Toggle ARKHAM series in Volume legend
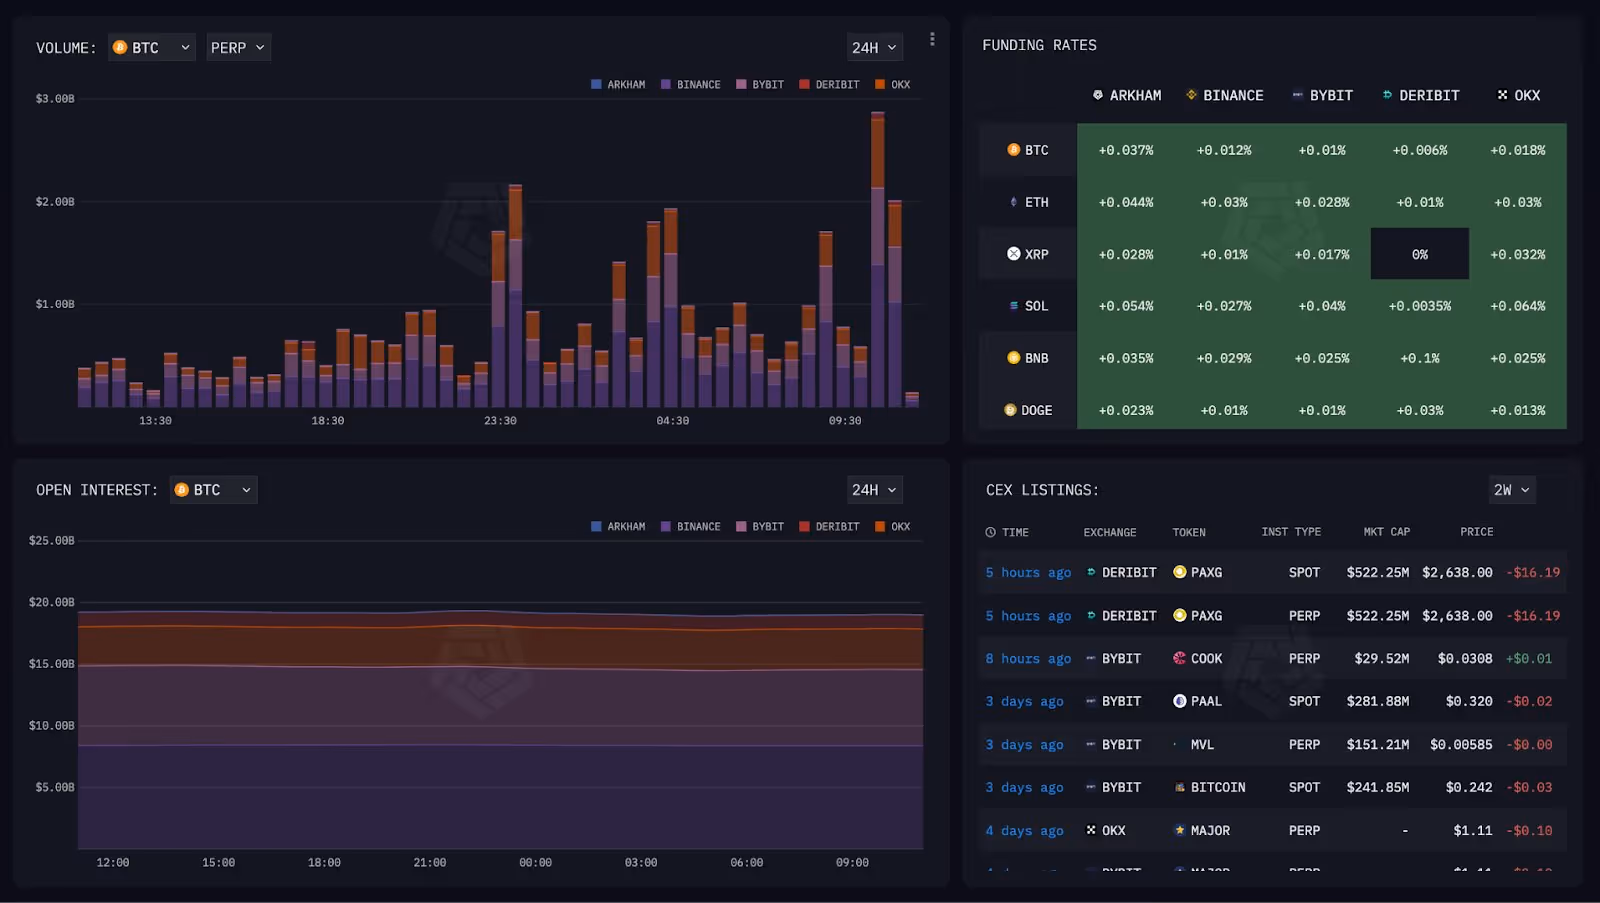The height and width of the screenshot is (903, 1600). pos(618,85)
